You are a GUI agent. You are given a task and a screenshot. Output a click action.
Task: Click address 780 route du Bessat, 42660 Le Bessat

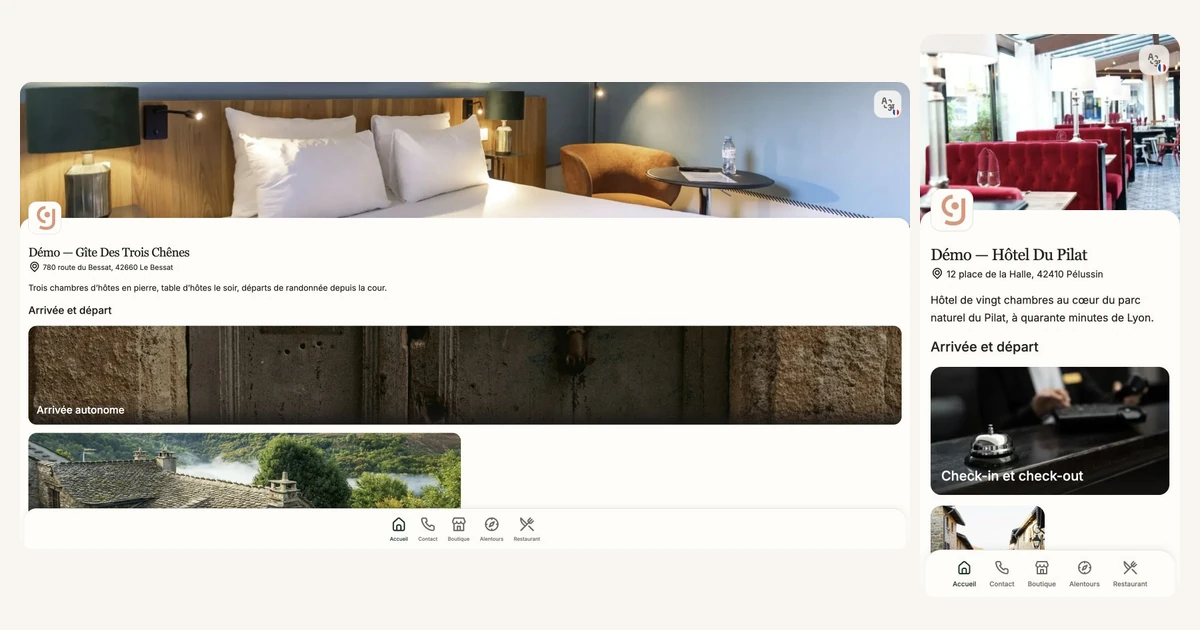coord(108,268)
